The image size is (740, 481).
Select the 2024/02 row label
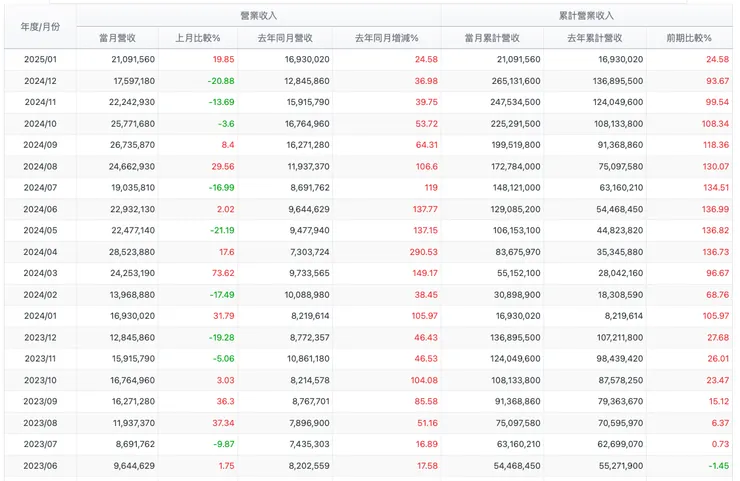[x=40, y=295]
